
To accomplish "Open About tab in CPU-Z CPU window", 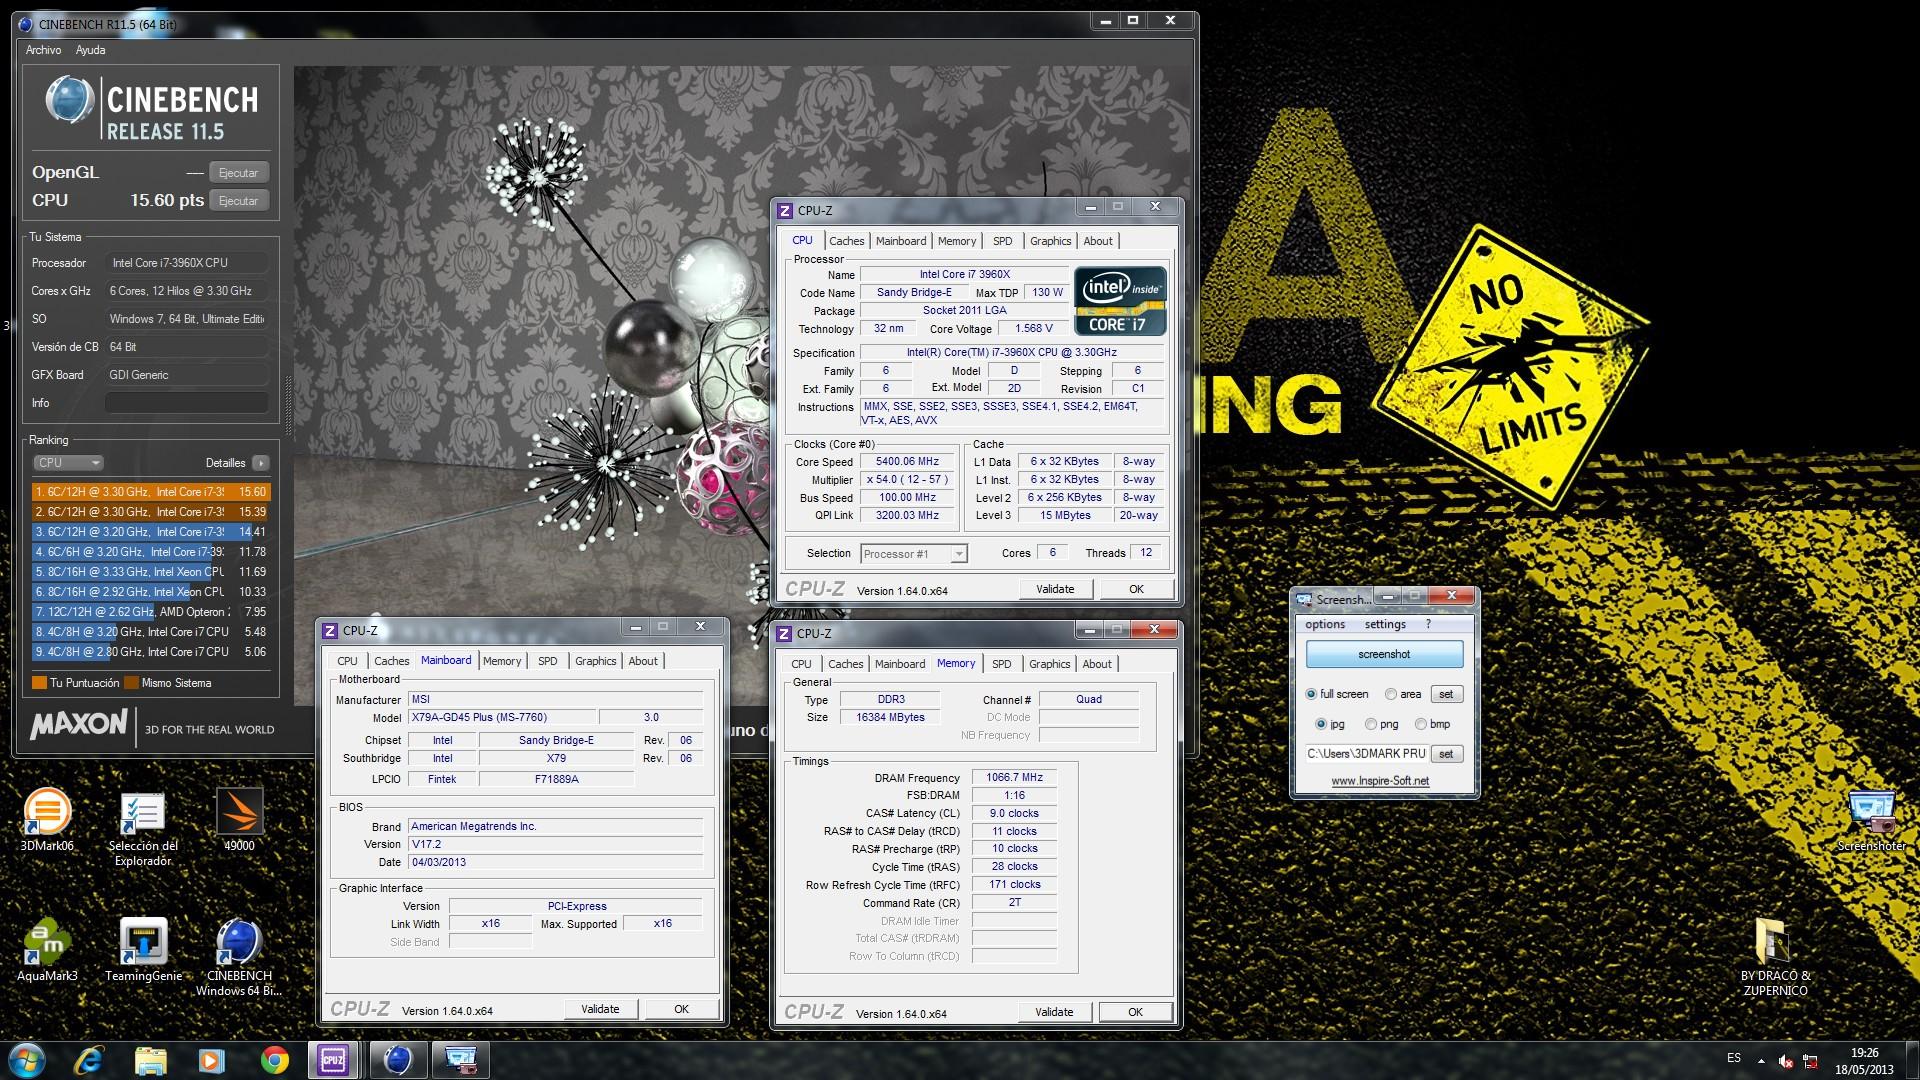I will tap(1097, 241).
